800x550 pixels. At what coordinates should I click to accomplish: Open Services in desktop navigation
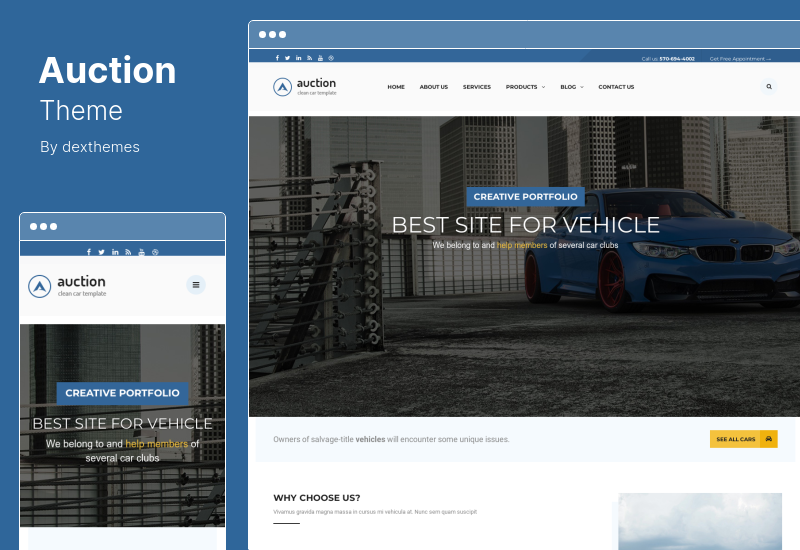pos(477,87)
